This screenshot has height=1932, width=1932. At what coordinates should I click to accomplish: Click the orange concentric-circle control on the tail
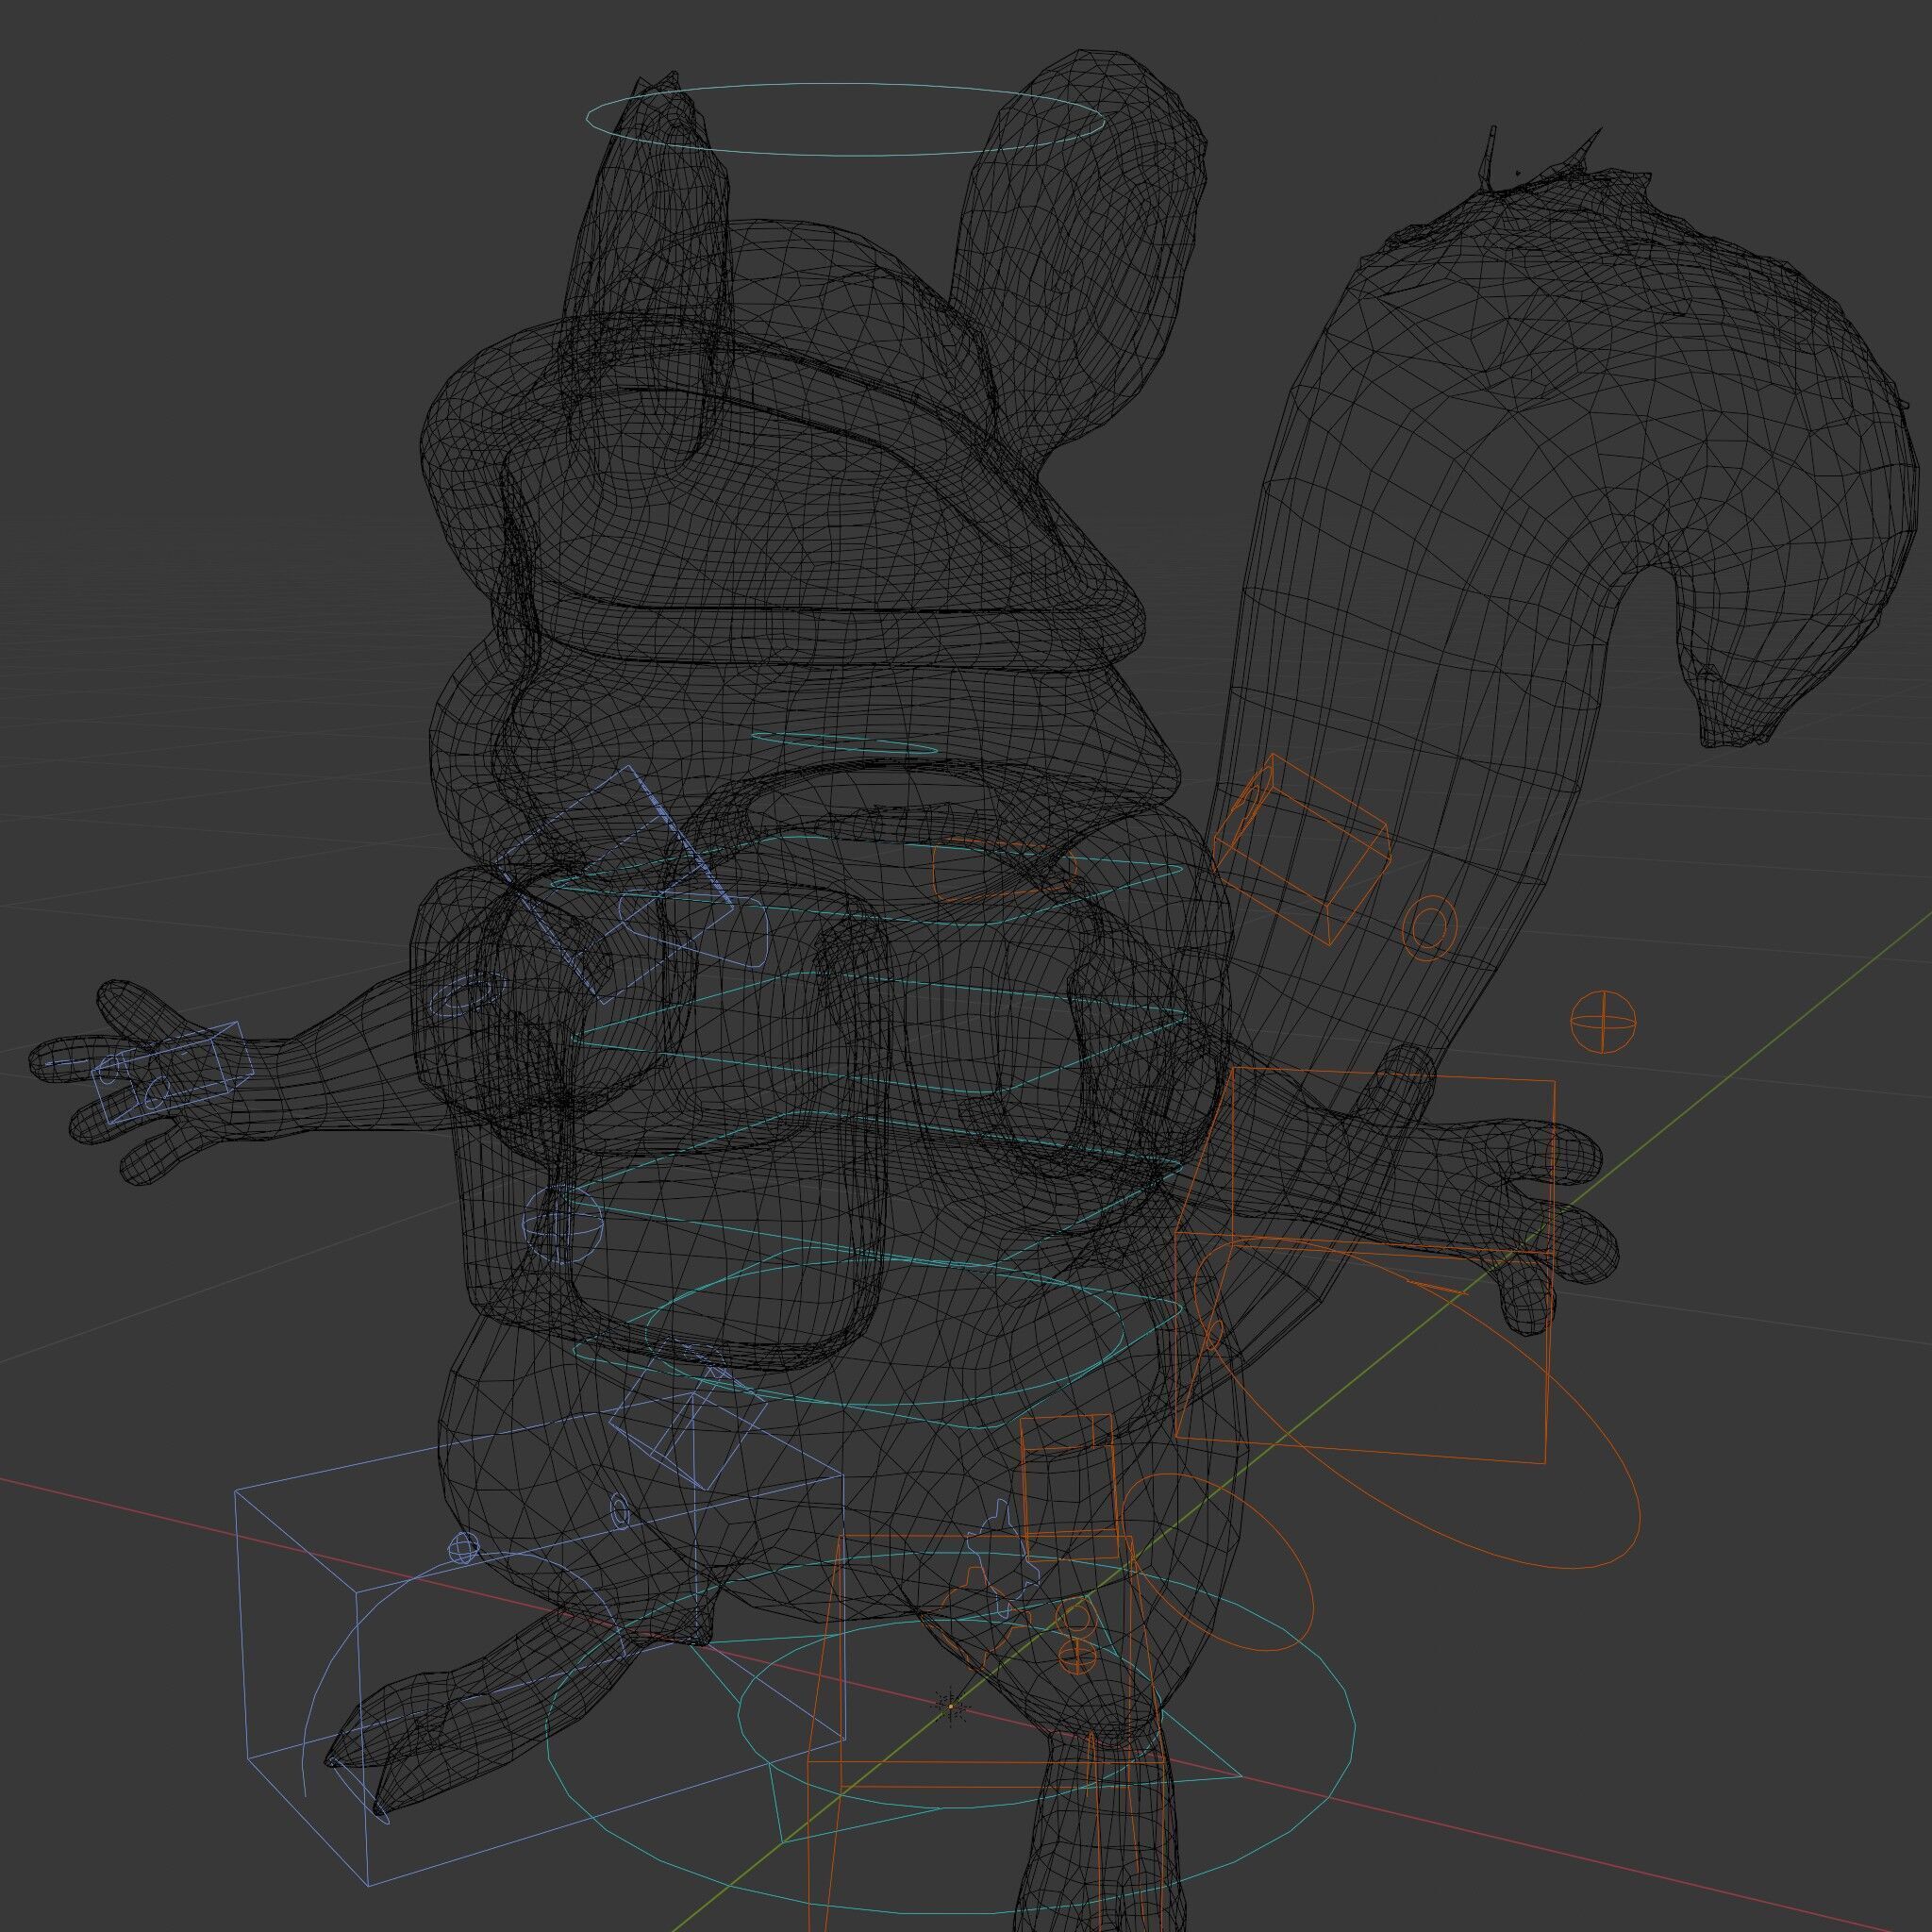(1430, 928)
